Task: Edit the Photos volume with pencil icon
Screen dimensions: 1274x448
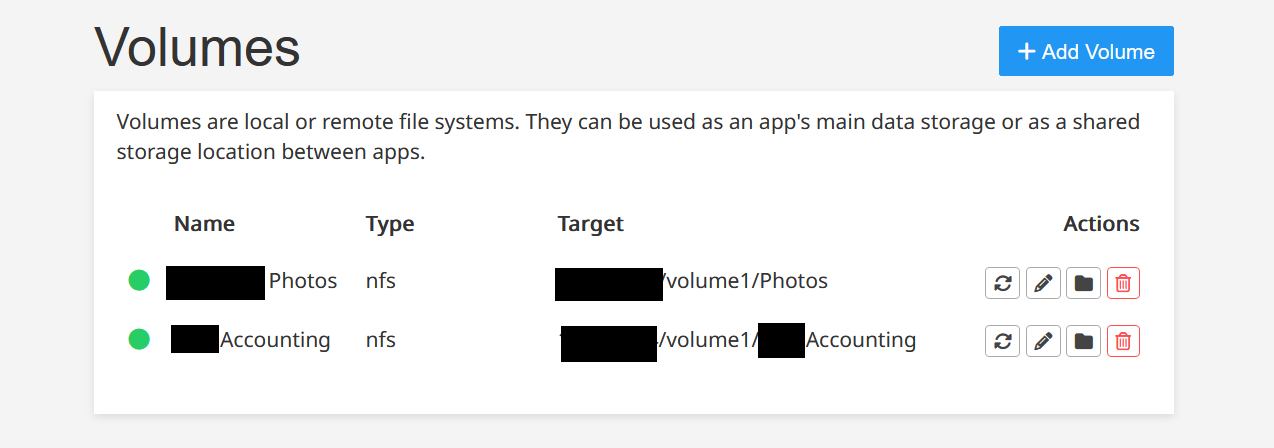Action: [x=1043, y=283]
